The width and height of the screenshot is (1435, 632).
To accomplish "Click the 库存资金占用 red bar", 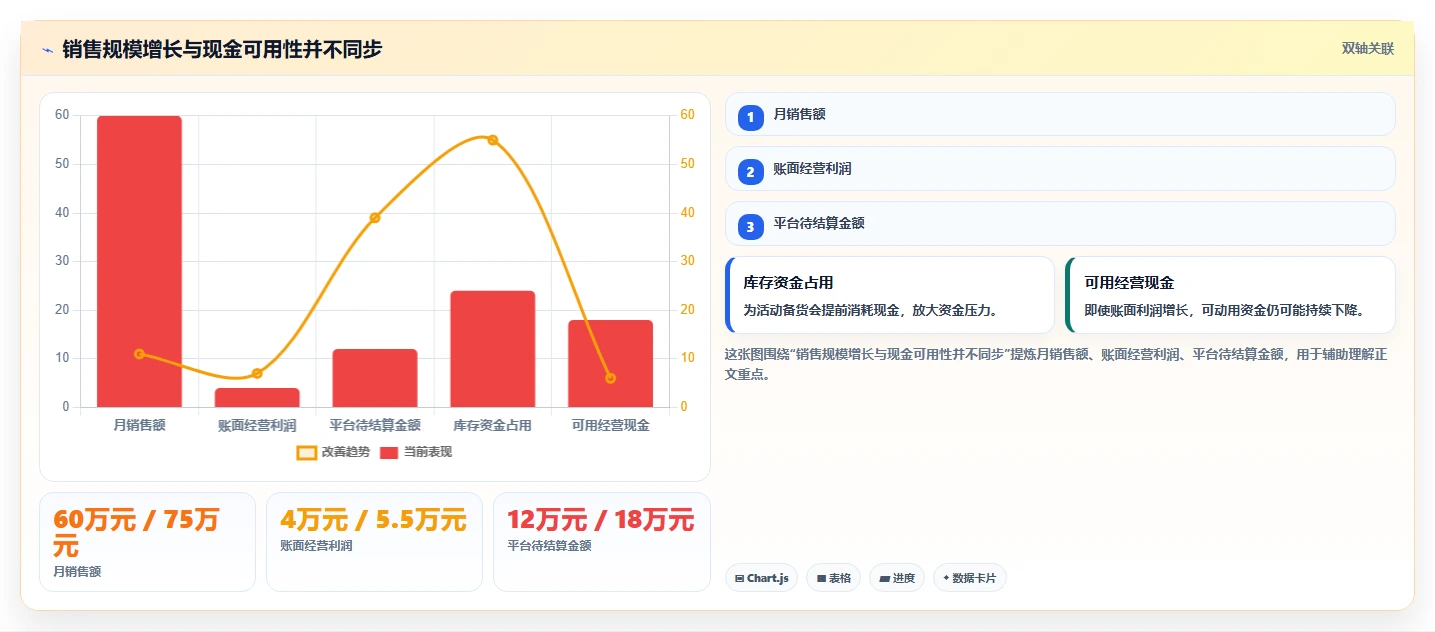I will click(493, 349).
